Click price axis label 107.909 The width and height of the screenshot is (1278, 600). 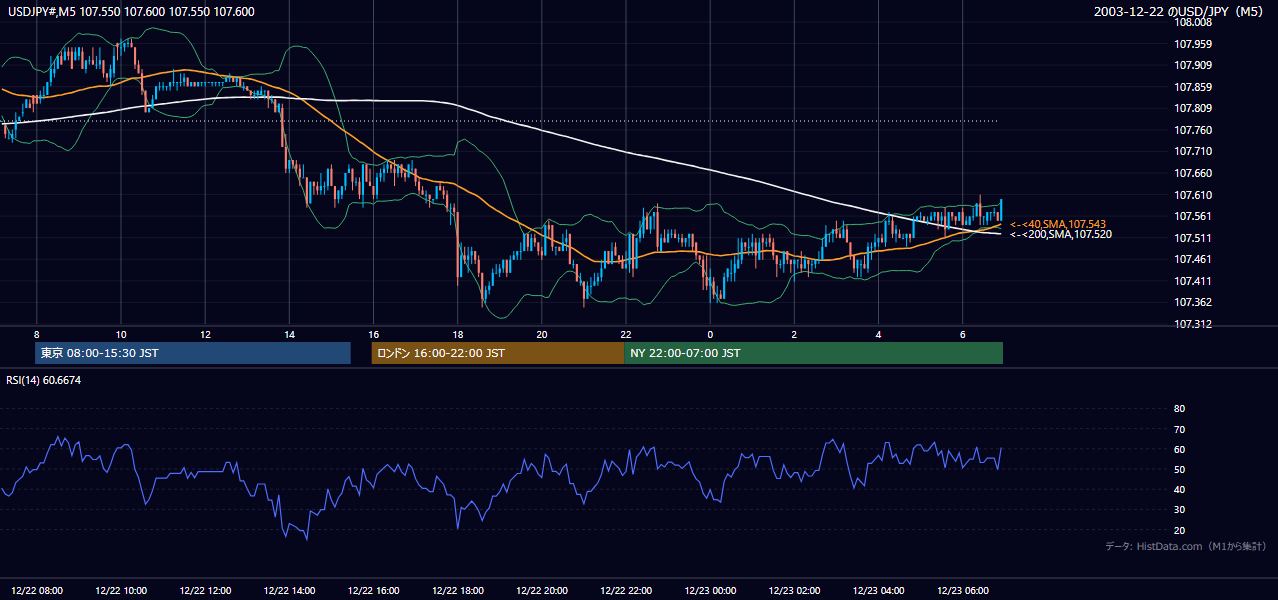pos(1193,65)
